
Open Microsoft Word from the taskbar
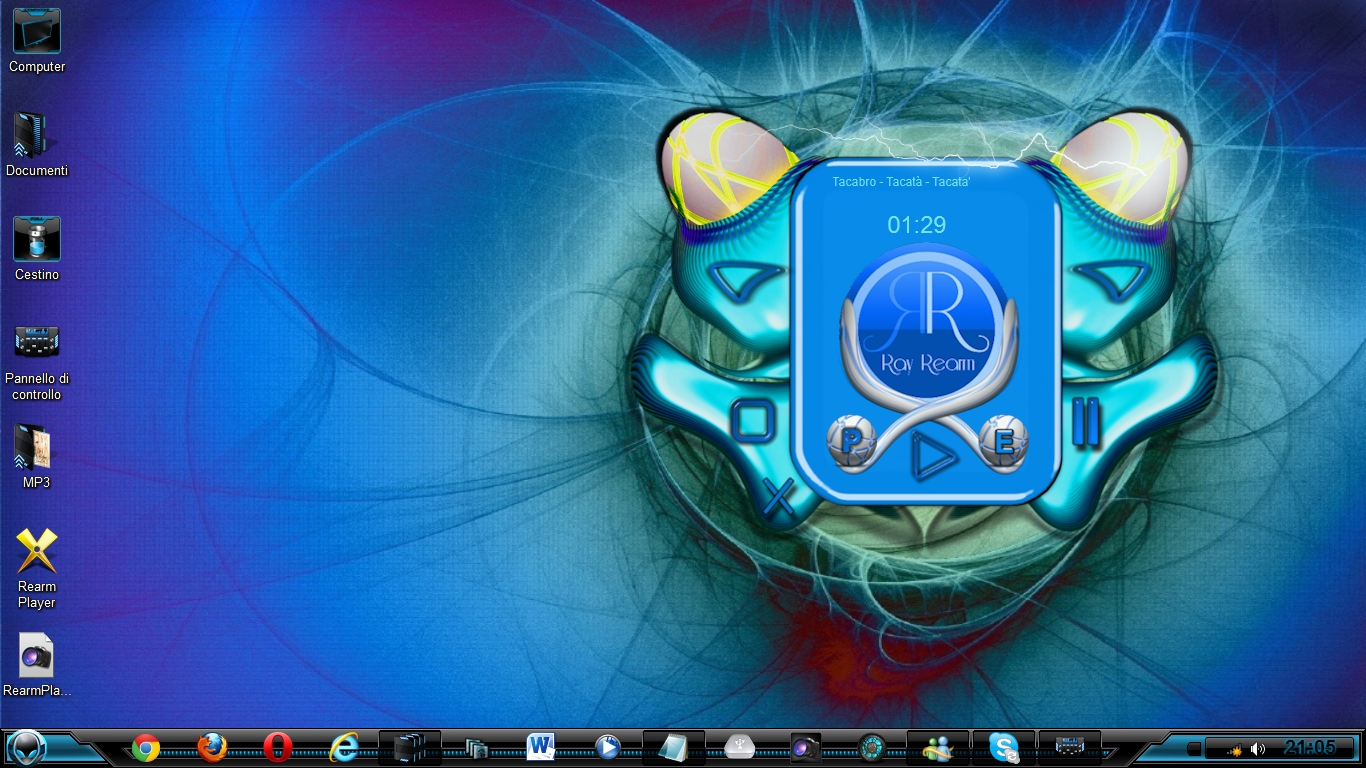point(541,747)
